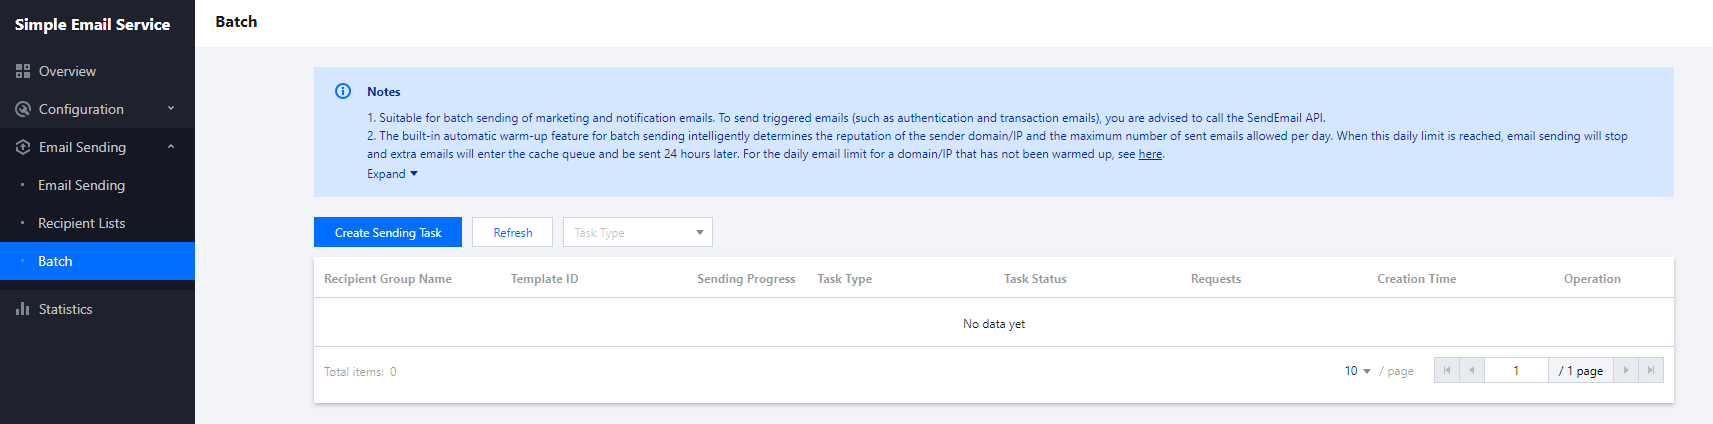The width and height of the screenshot is (1713, 424).
Task: Click the Configuration icon in sidebar
Action: (23, 109)
